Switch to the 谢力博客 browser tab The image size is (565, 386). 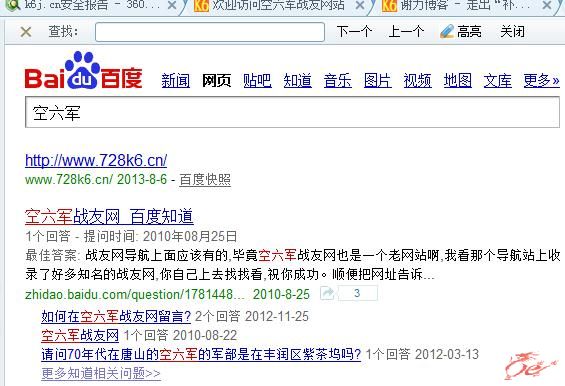click(465, 5)
